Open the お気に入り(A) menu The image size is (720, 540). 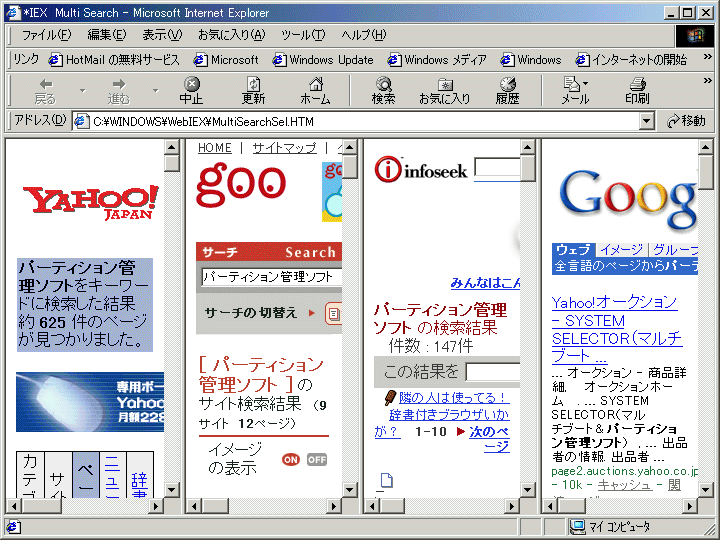231,35
